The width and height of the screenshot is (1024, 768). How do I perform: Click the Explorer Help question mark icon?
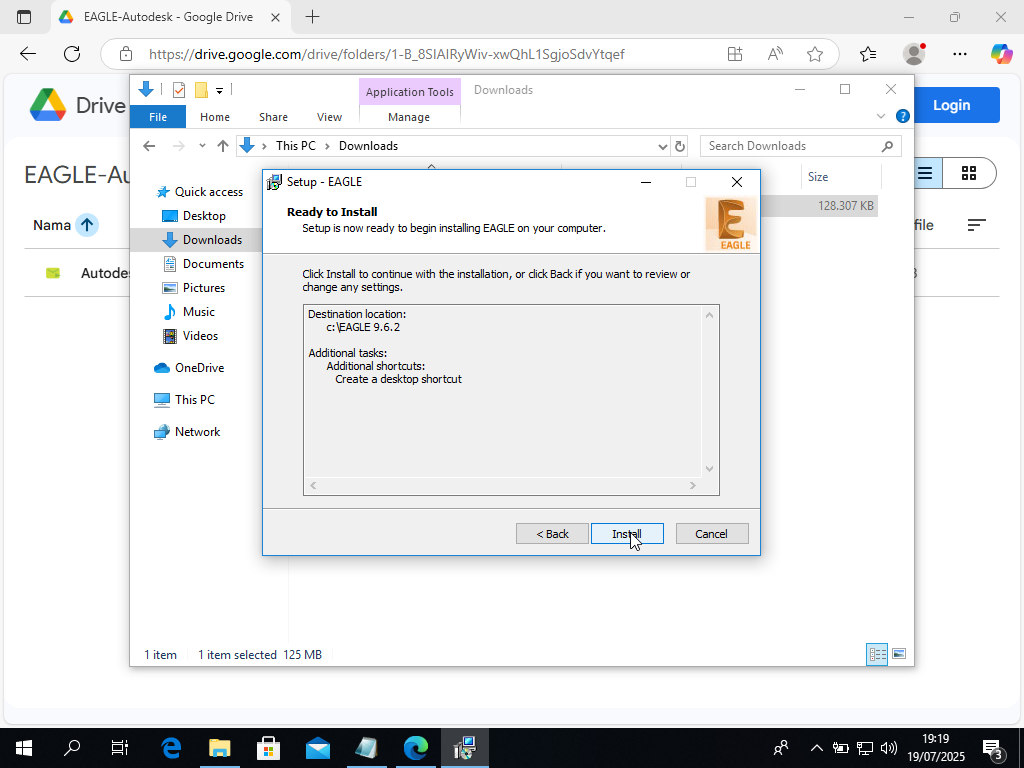click(903, 116)
